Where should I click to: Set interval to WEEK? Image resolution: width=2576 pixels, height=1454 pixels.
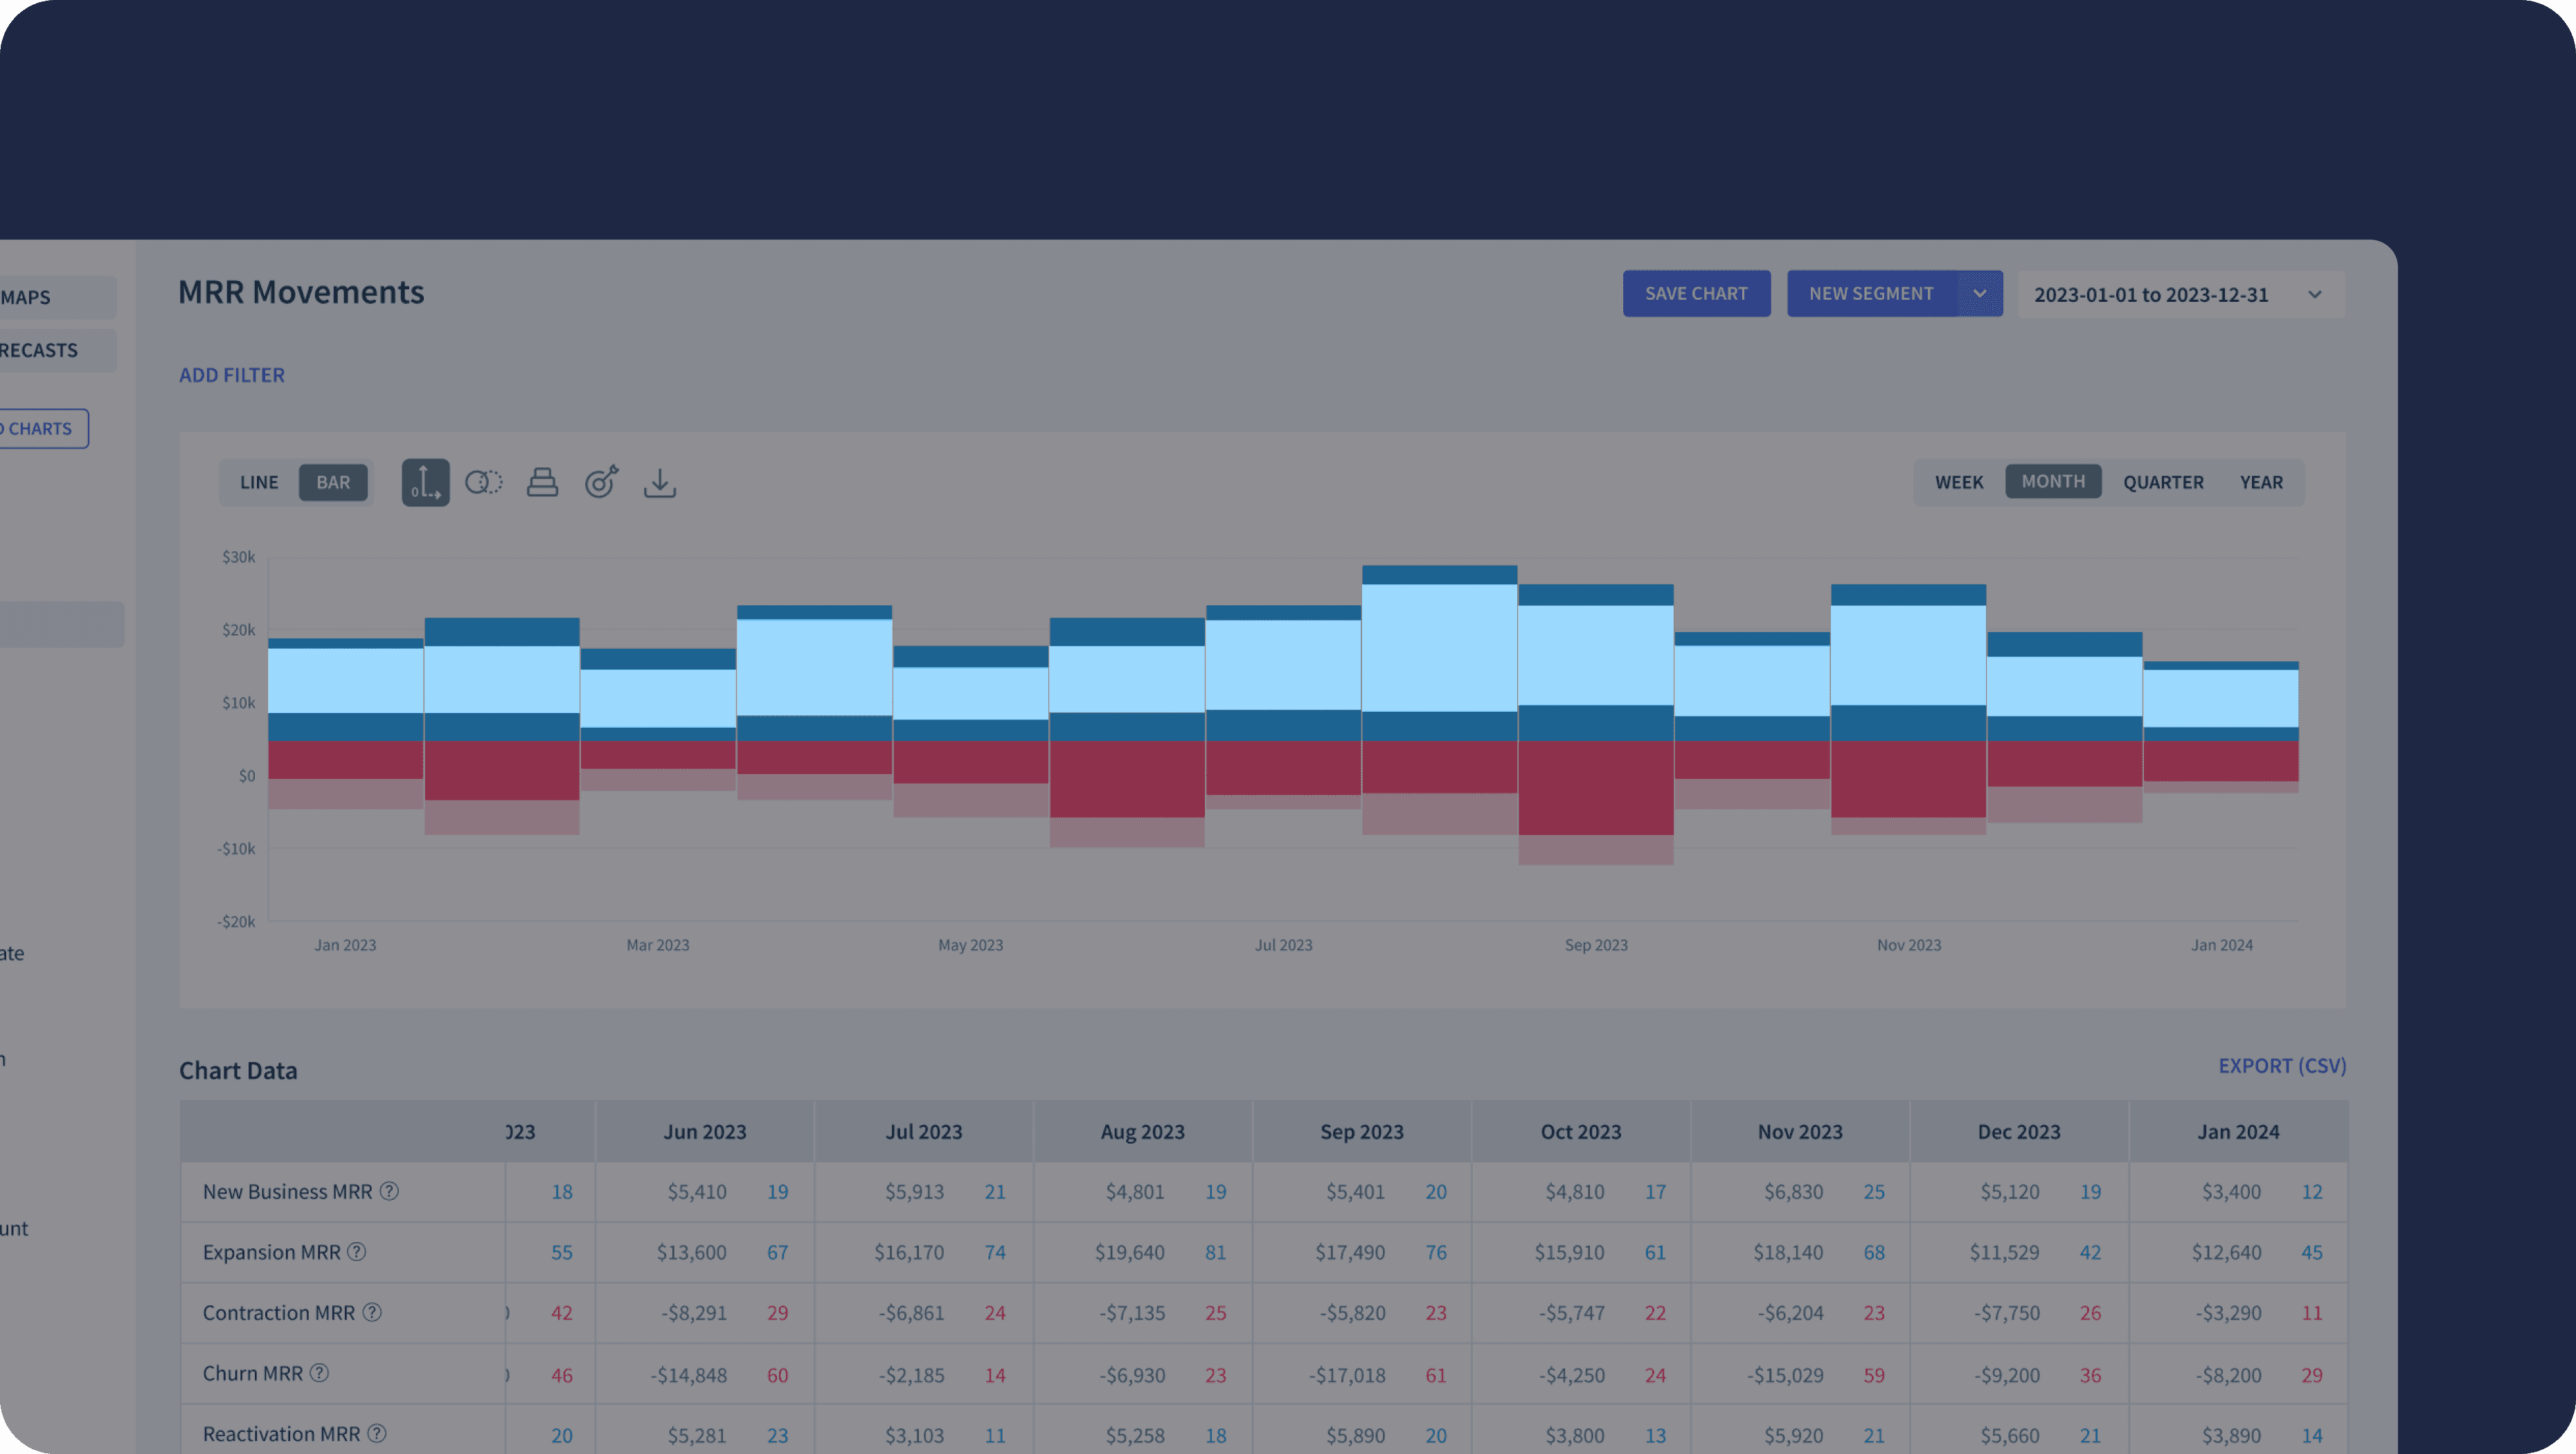coord(1958,483)
